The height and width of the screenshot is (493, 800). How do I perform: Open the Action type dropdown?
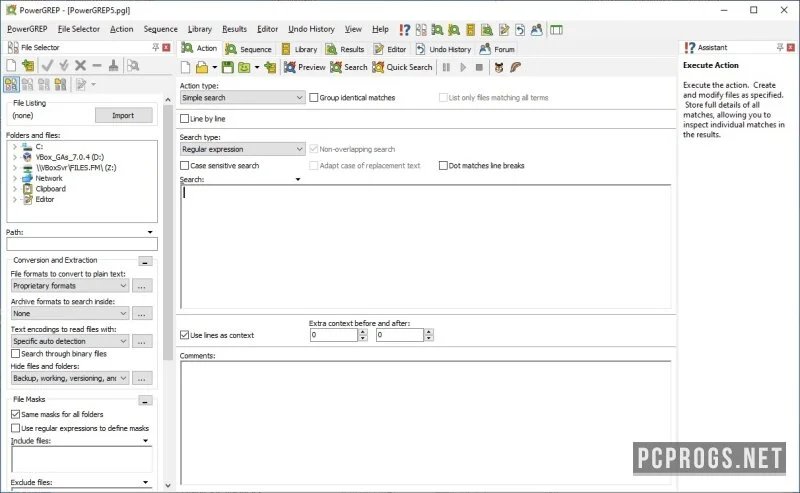242,97
